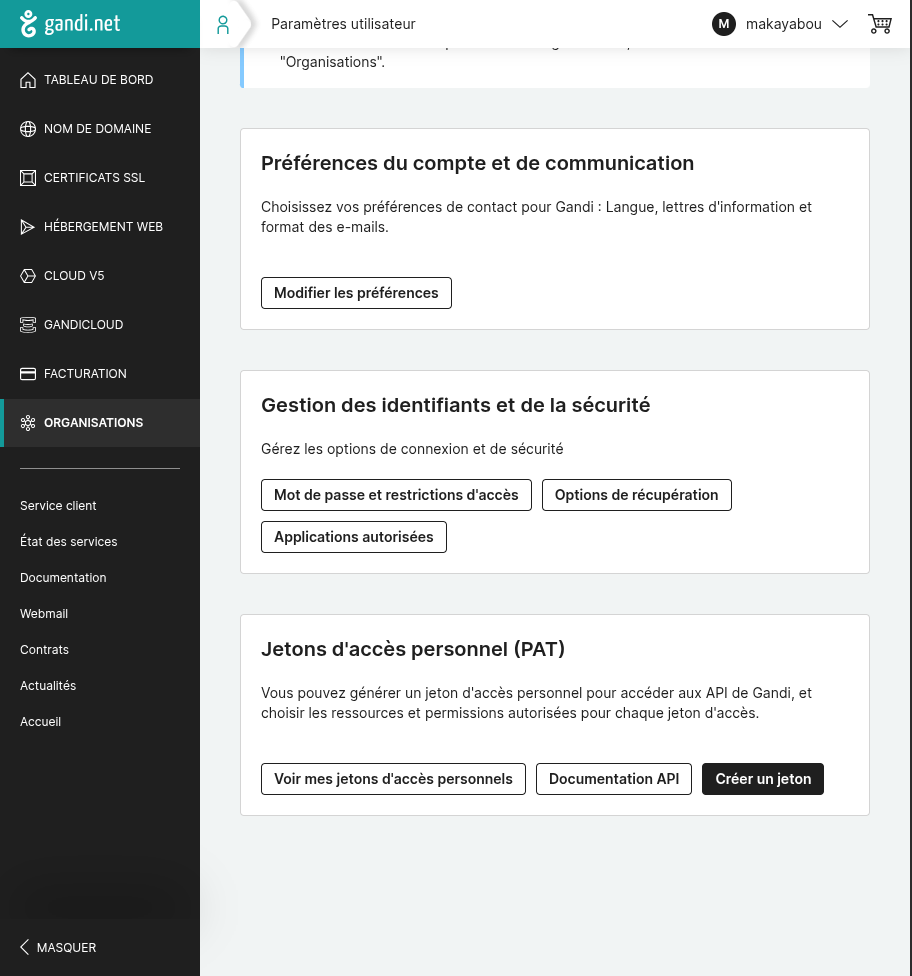Open the Service client link
The height and width of the screenshot is (976, 912).
click(58, 506)
